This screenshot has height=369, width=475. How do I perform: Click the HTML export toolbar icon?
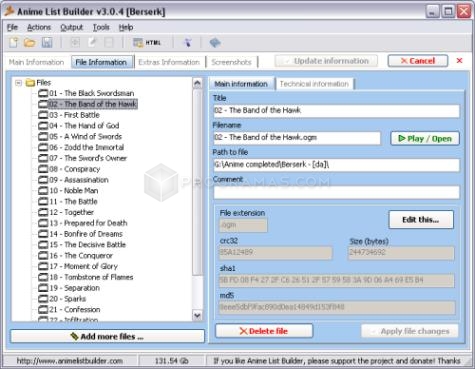[x=147, y=43]
